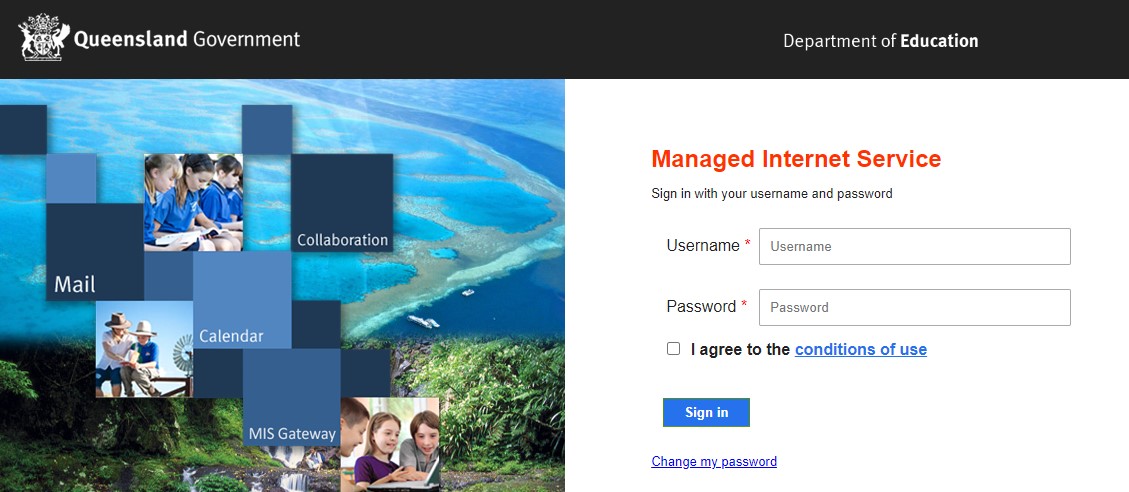
Task: Focus the Password input field
Action: (x=914, y=308)
